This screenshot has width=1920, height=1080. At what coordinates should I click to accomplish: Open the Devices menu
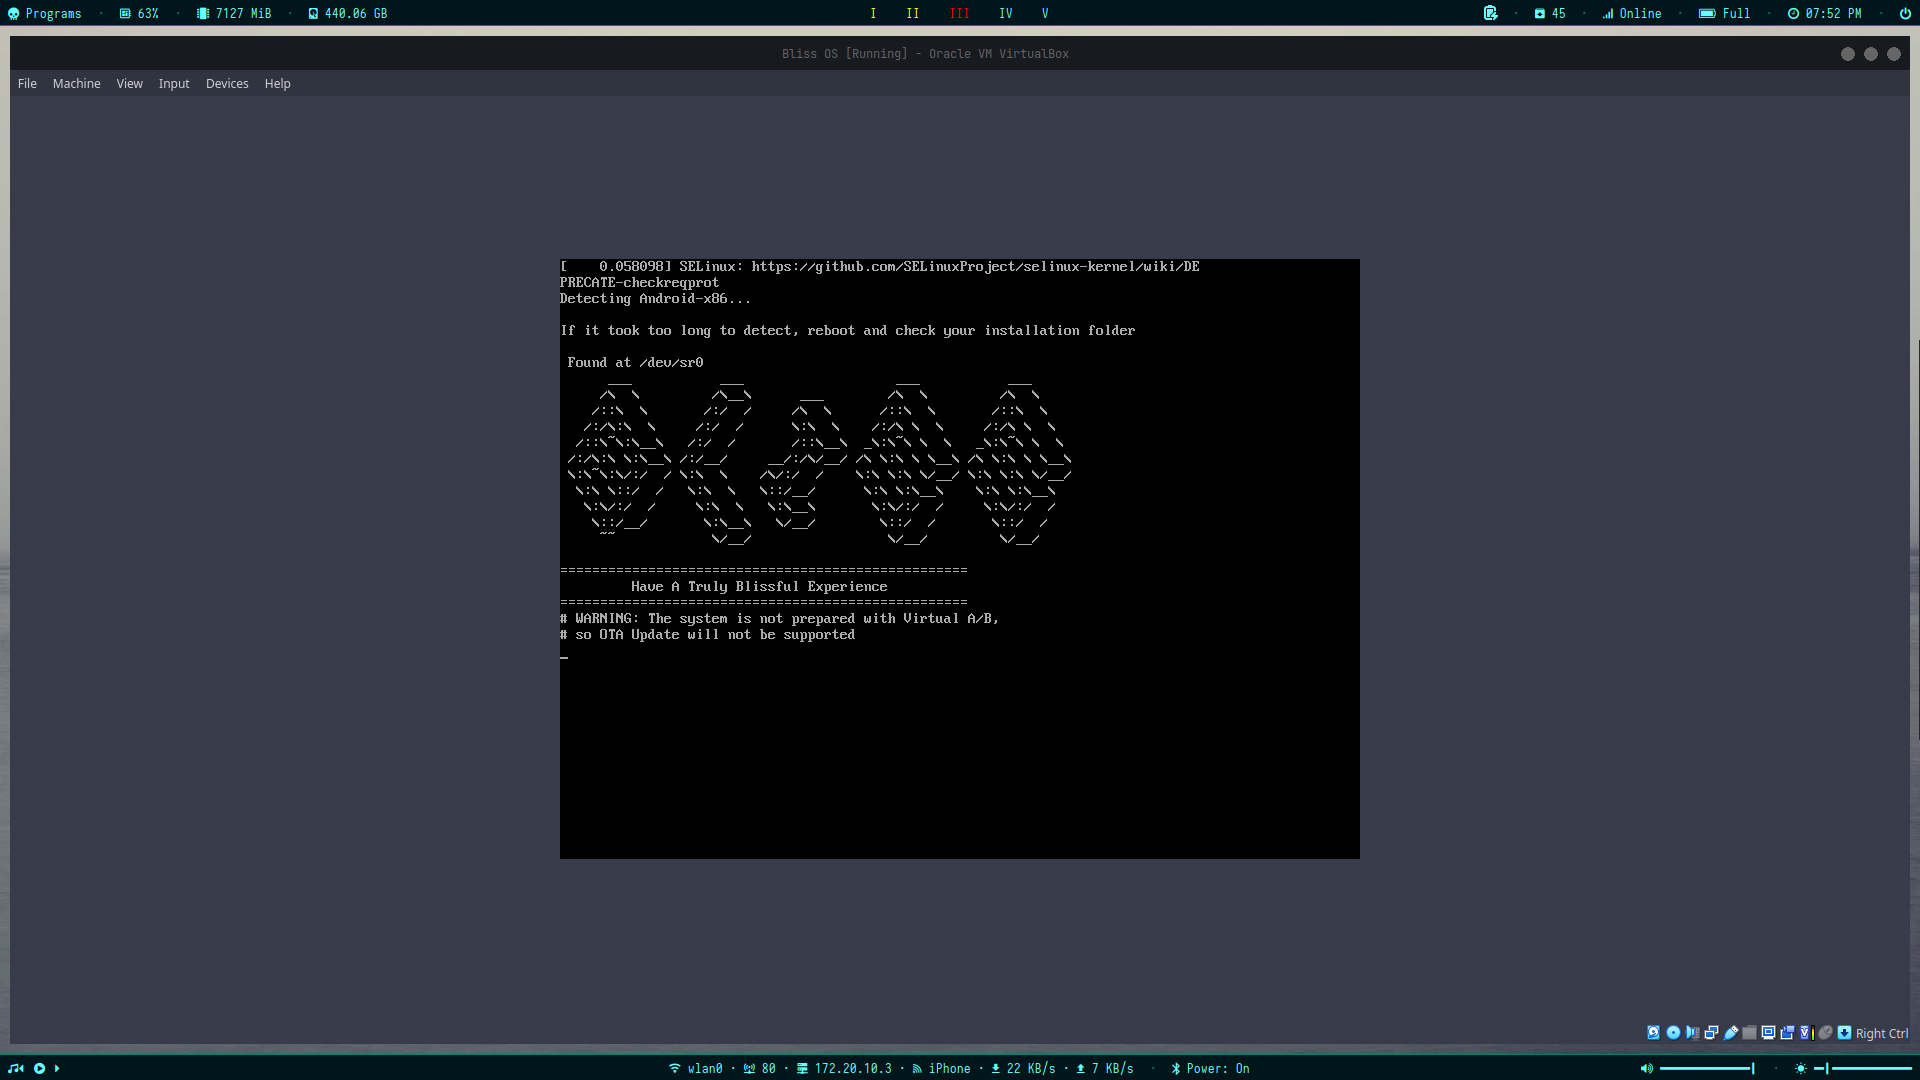click(227, 84)
